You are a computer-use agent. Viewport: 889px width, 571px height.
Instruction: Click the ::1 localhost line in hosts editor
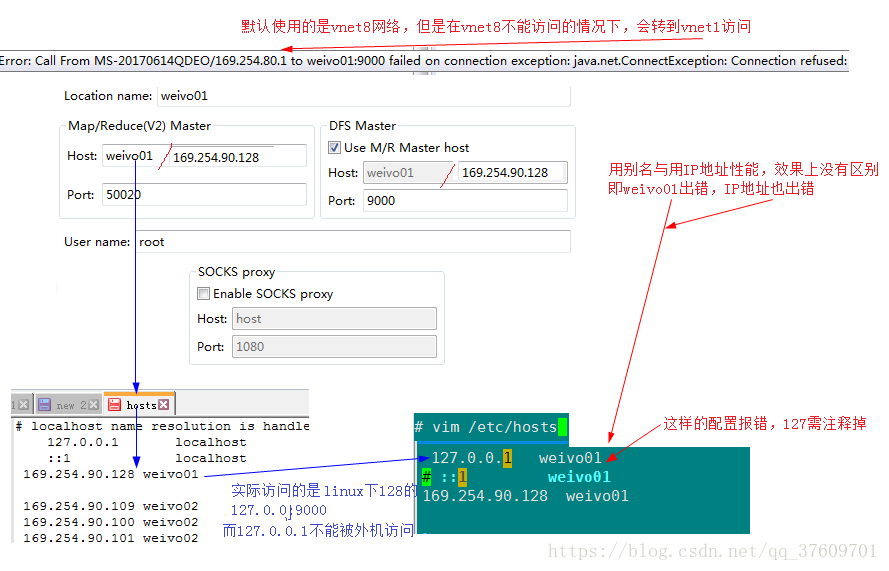click(x=147, y=458)
